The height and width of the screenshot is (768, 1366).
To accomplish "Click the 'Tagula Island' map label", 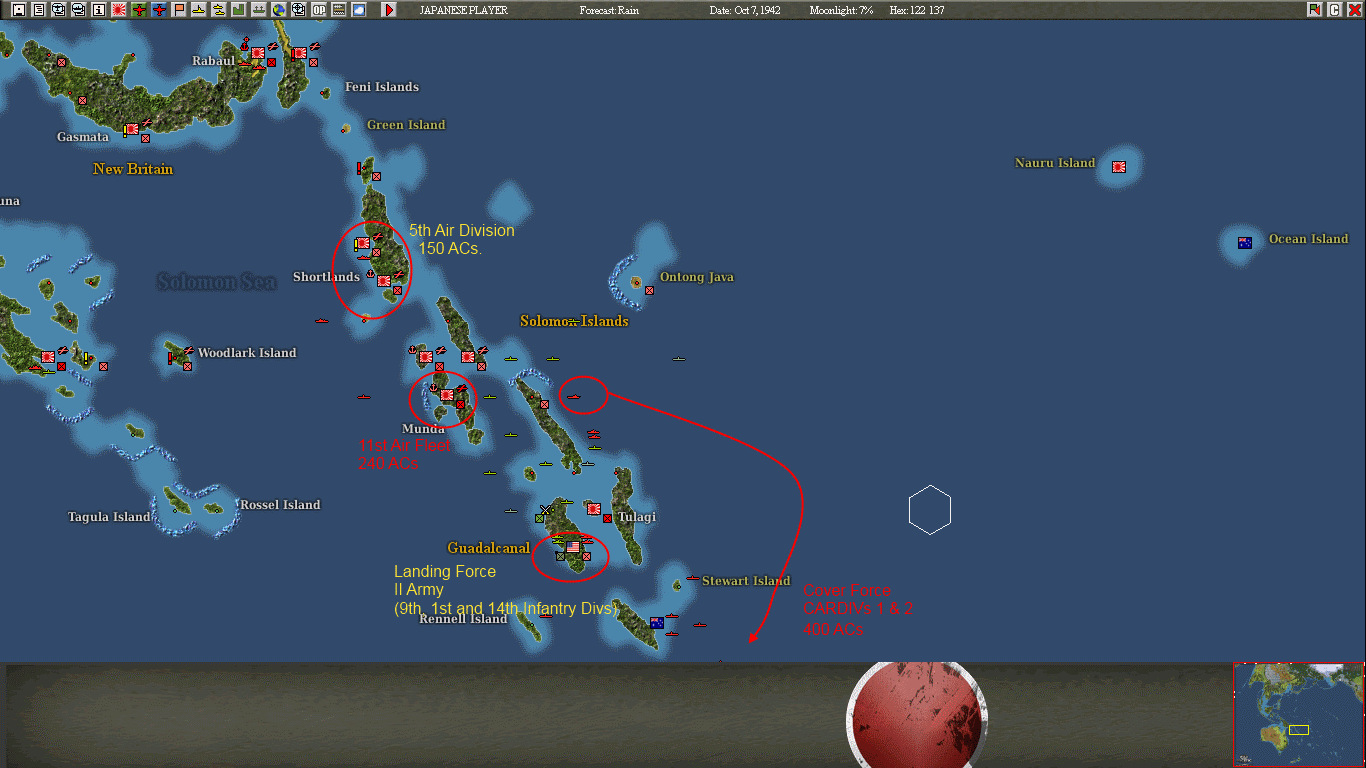I will (x=109, y=517).
